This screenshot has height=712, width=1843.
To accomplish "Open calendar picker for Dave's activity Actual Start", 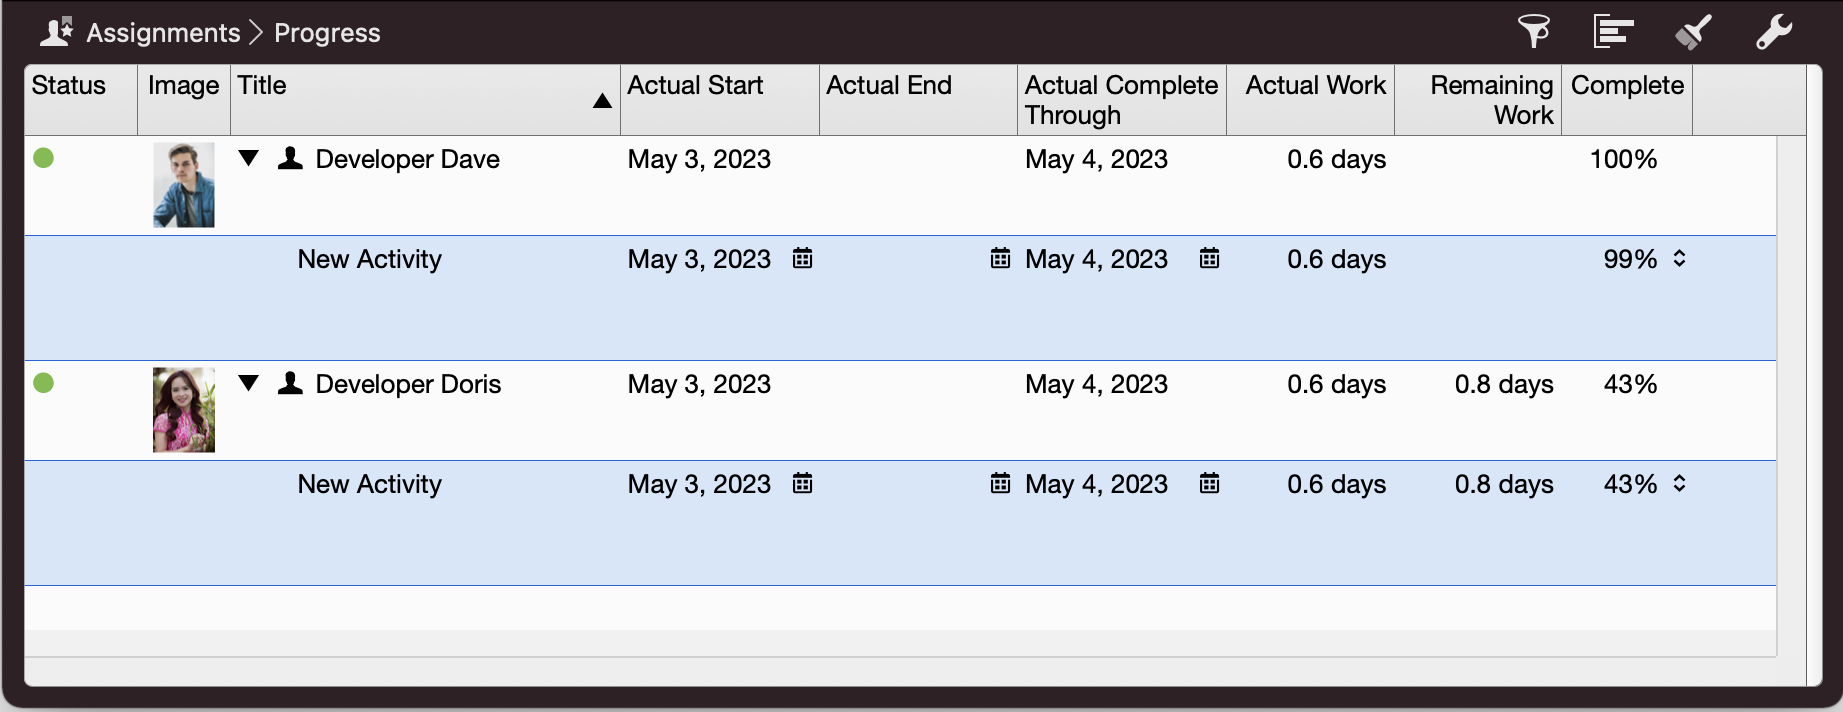I will tap(802, 259).
